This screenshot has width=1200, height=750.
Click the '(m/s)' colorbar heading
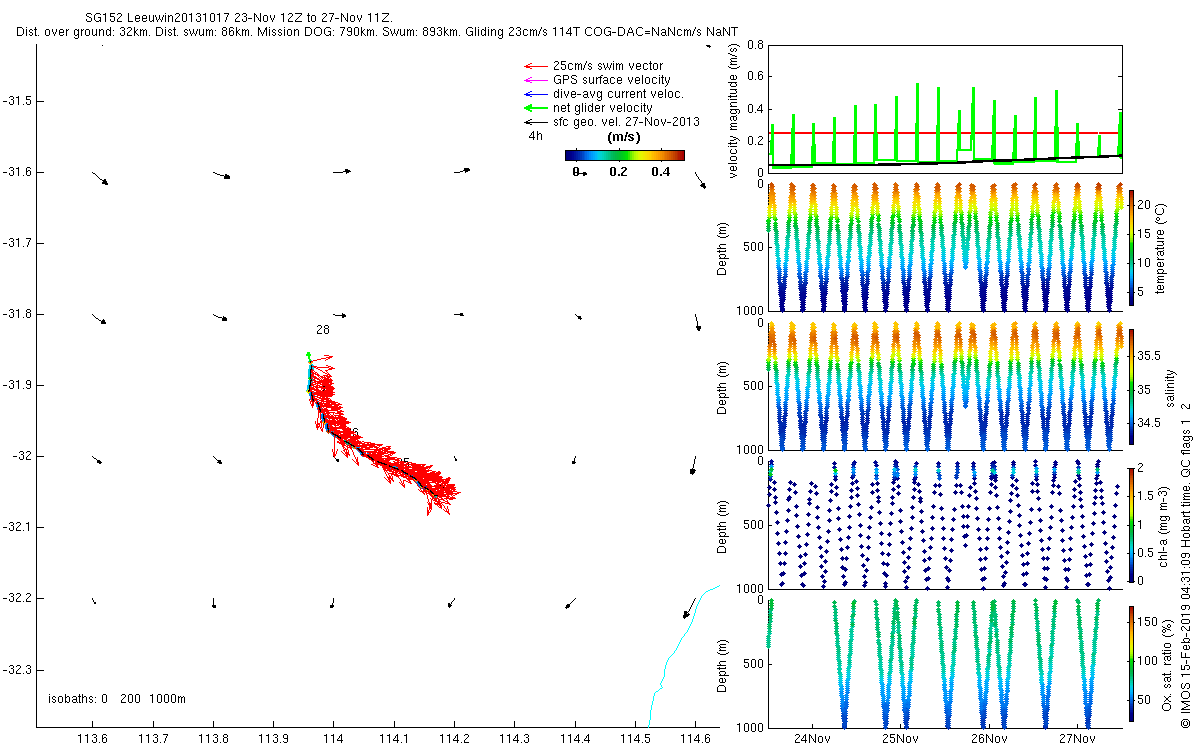[624, 137]
